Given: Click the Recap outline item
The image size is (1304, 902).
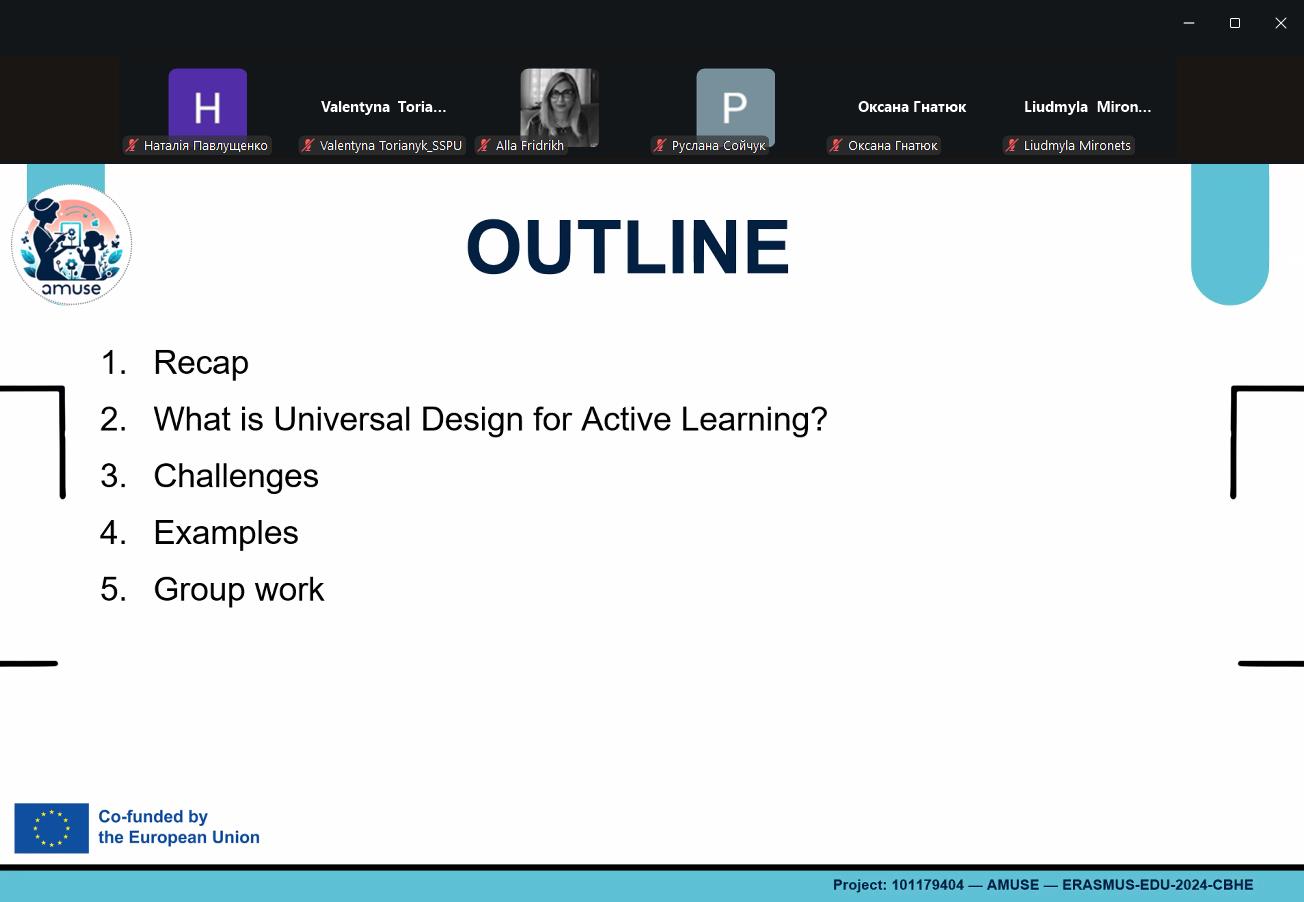Looking at the screenshot, I should click(x=200, y=362).
